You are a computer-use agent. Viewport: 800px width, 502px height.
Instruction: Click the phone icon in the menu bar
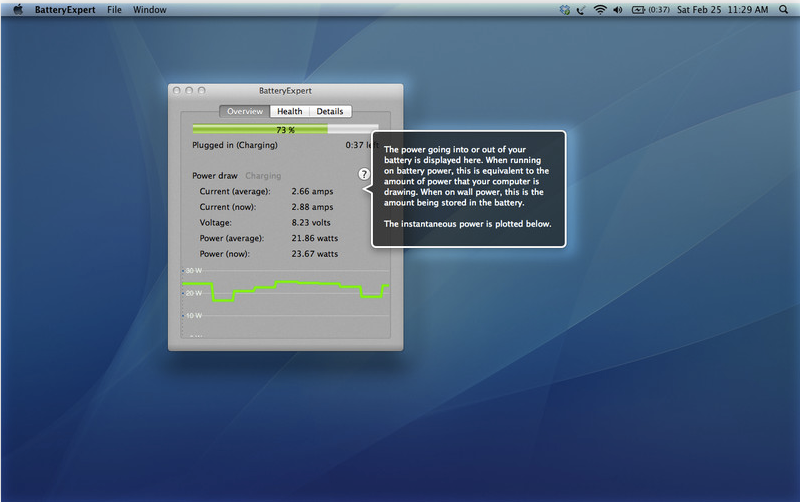click(x=581, y=10)
